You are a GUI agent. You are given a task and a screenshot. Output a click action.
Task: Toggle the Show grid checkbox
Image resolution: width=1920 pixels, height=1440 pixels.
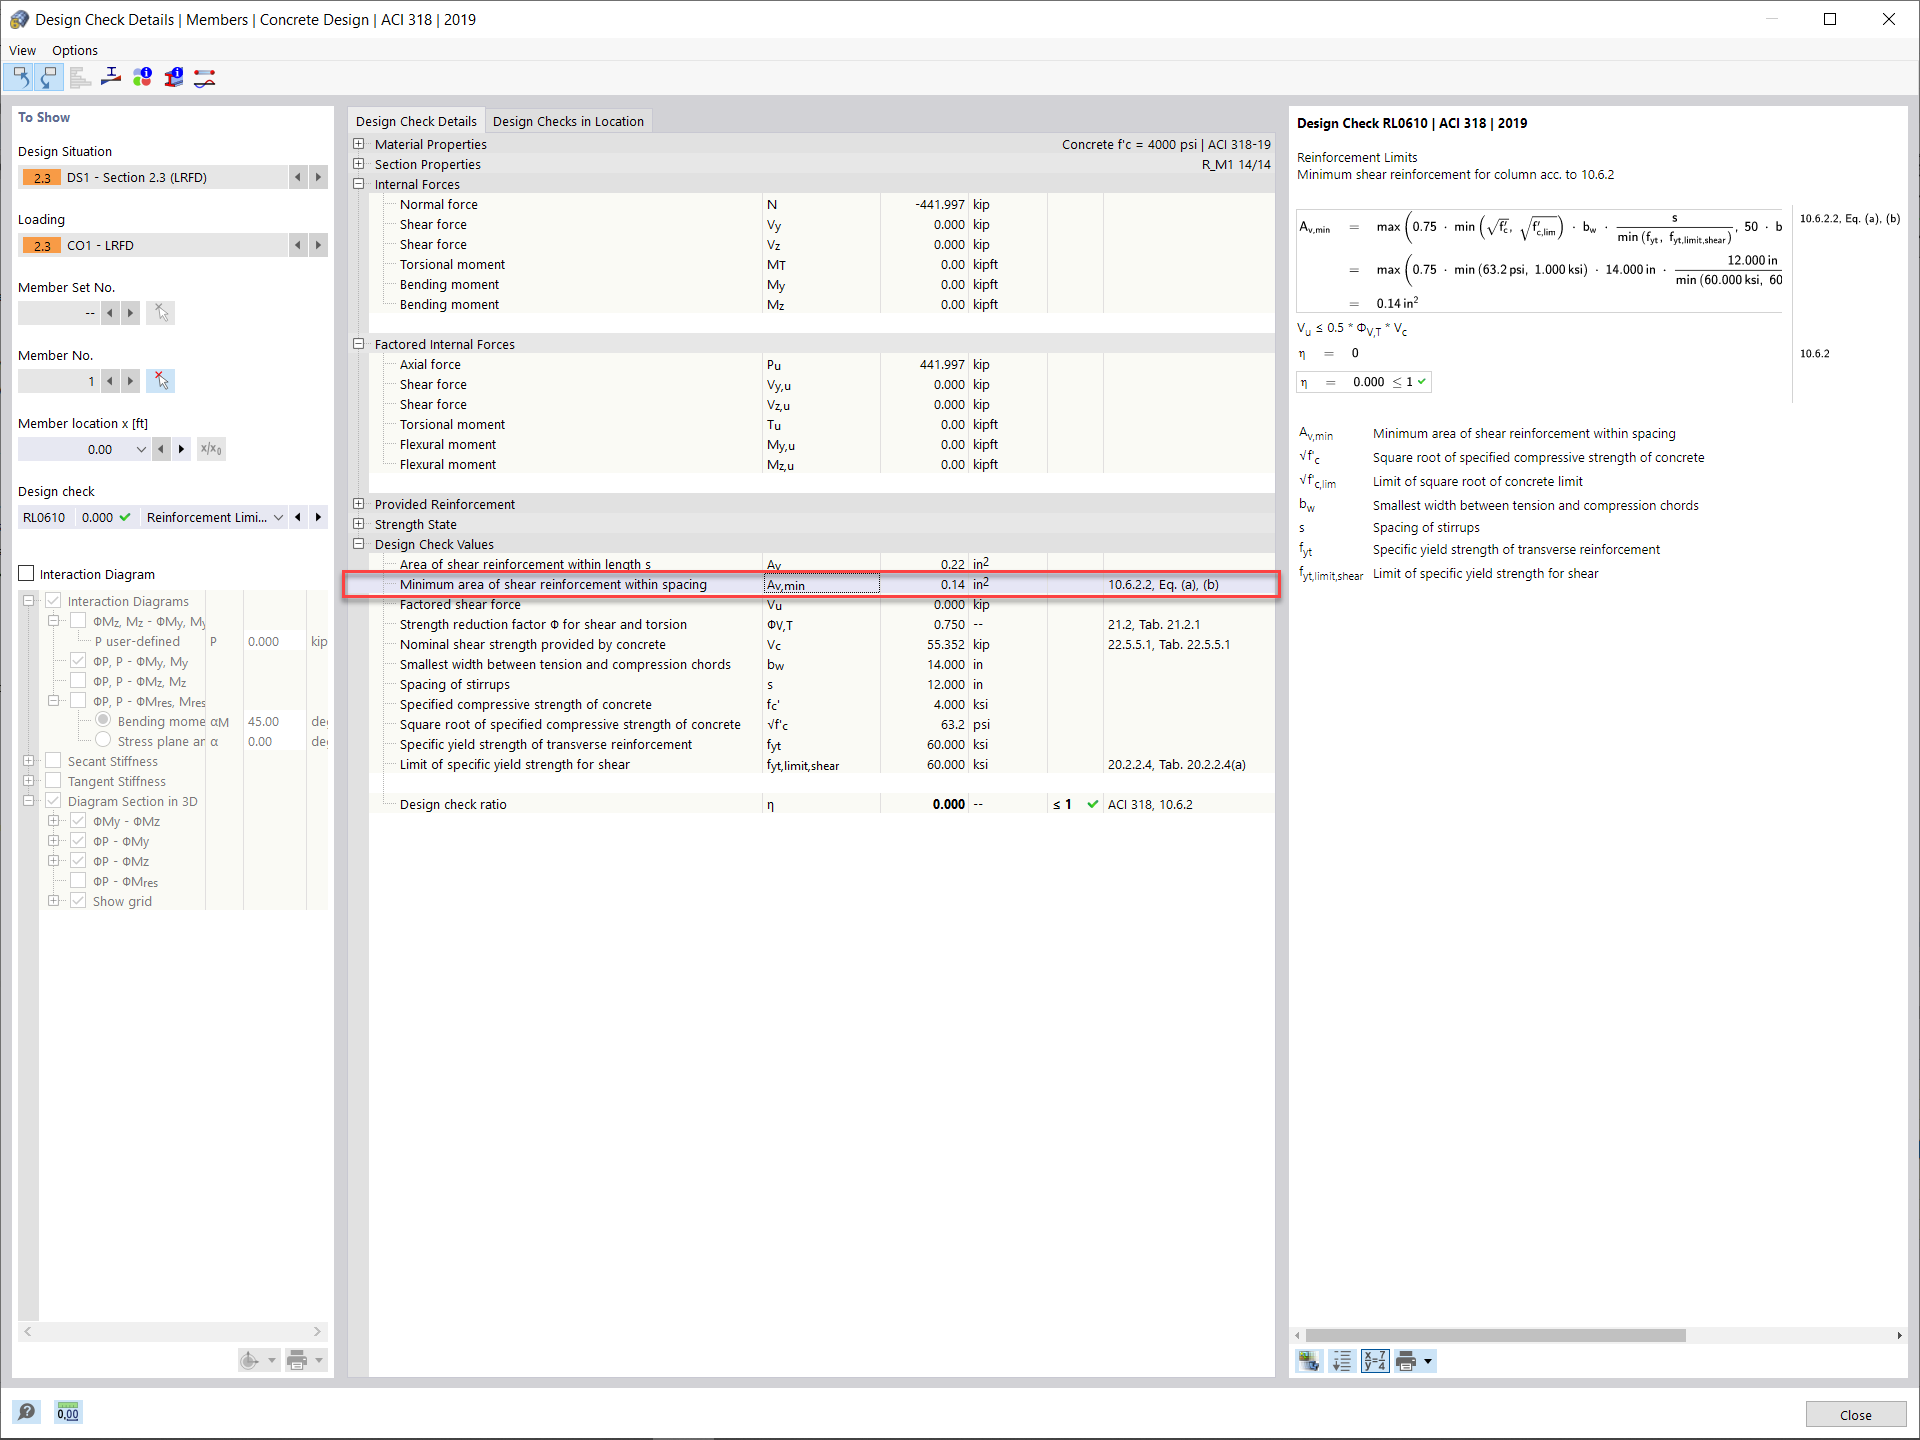pyautogui.click(x=78, y=901)
